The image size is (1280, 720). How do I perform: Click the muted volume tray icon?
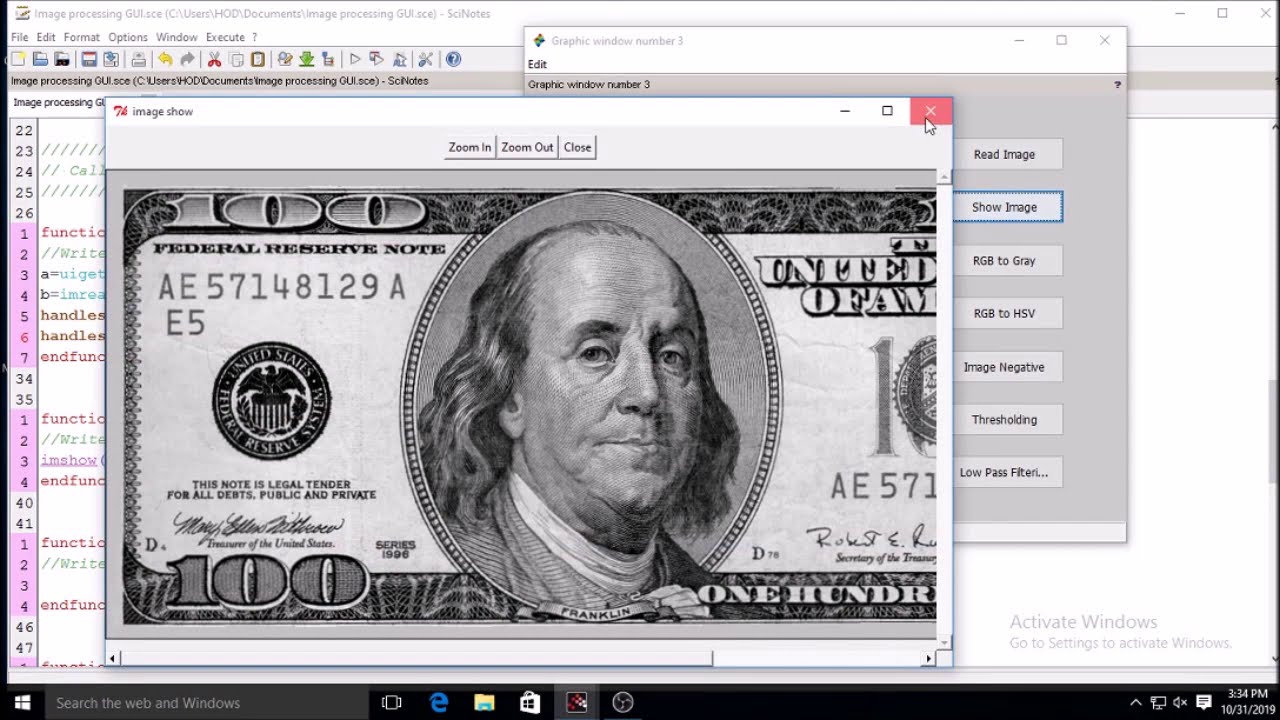[x=1180, y=703]
